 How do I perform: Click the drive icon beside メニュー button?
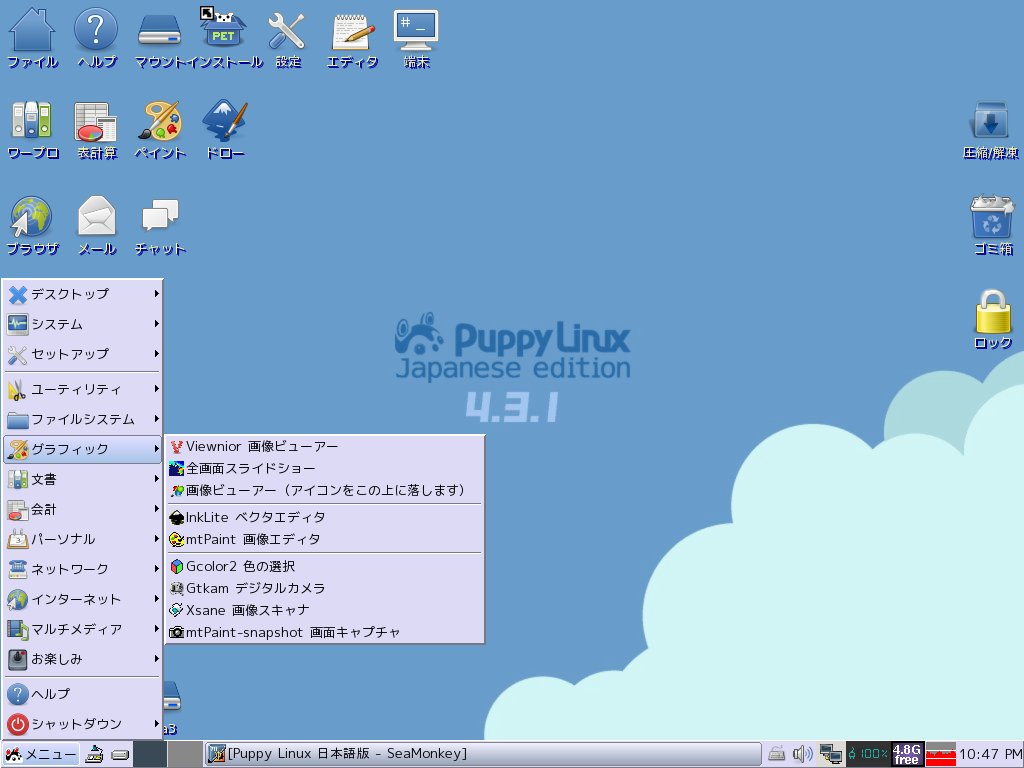[x=120, y=755]
